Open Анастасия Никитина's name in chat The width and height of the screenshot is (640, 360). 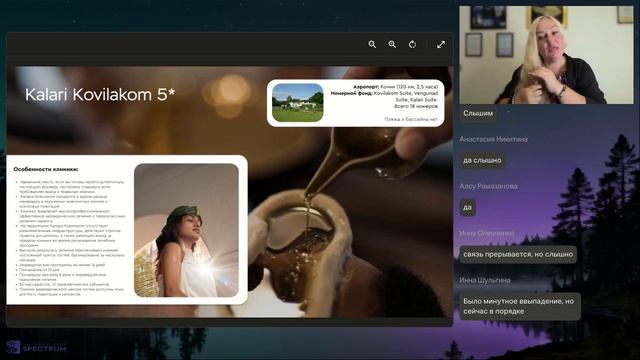click(x=493, y=139)
